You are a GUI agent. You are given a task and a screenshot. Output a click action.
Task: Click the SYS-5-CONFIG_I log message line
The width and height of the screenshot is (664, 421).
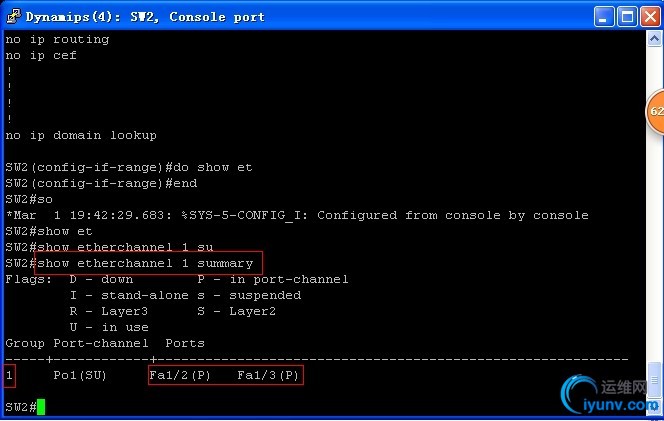pyautogui.click(x=297, y=216)
